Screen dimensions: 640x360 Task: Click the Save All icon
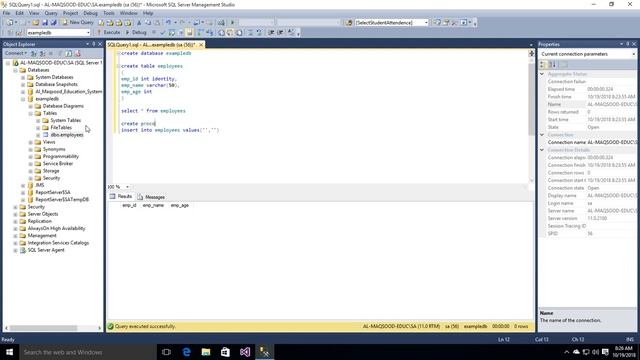[x=53, y=22]
